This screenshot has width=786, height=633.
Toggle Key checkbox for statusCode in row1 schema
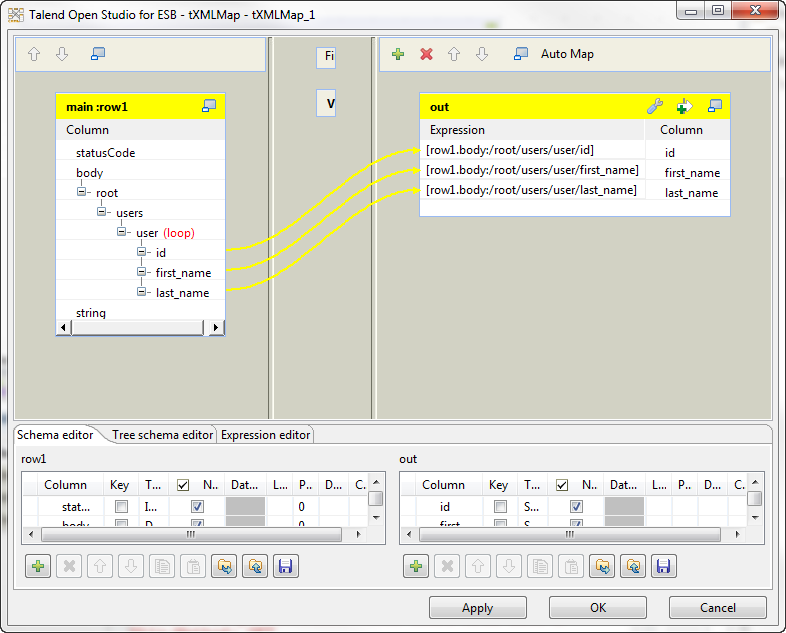click(x=121, y=507)
